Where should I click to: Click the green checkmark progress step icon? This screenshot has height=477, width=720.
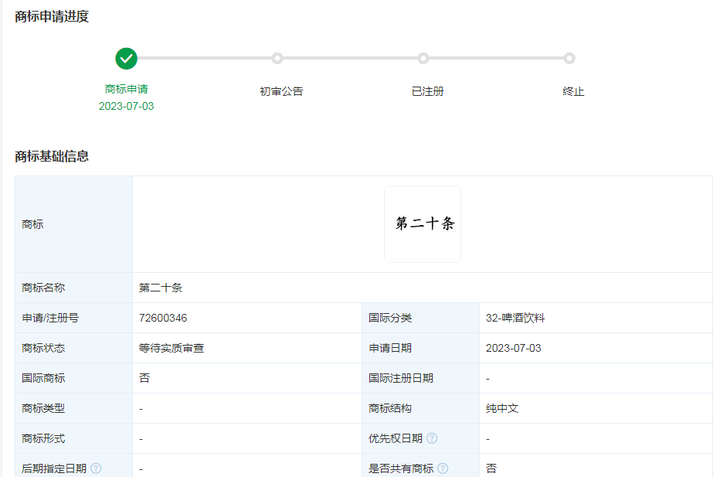coord(126,59)
